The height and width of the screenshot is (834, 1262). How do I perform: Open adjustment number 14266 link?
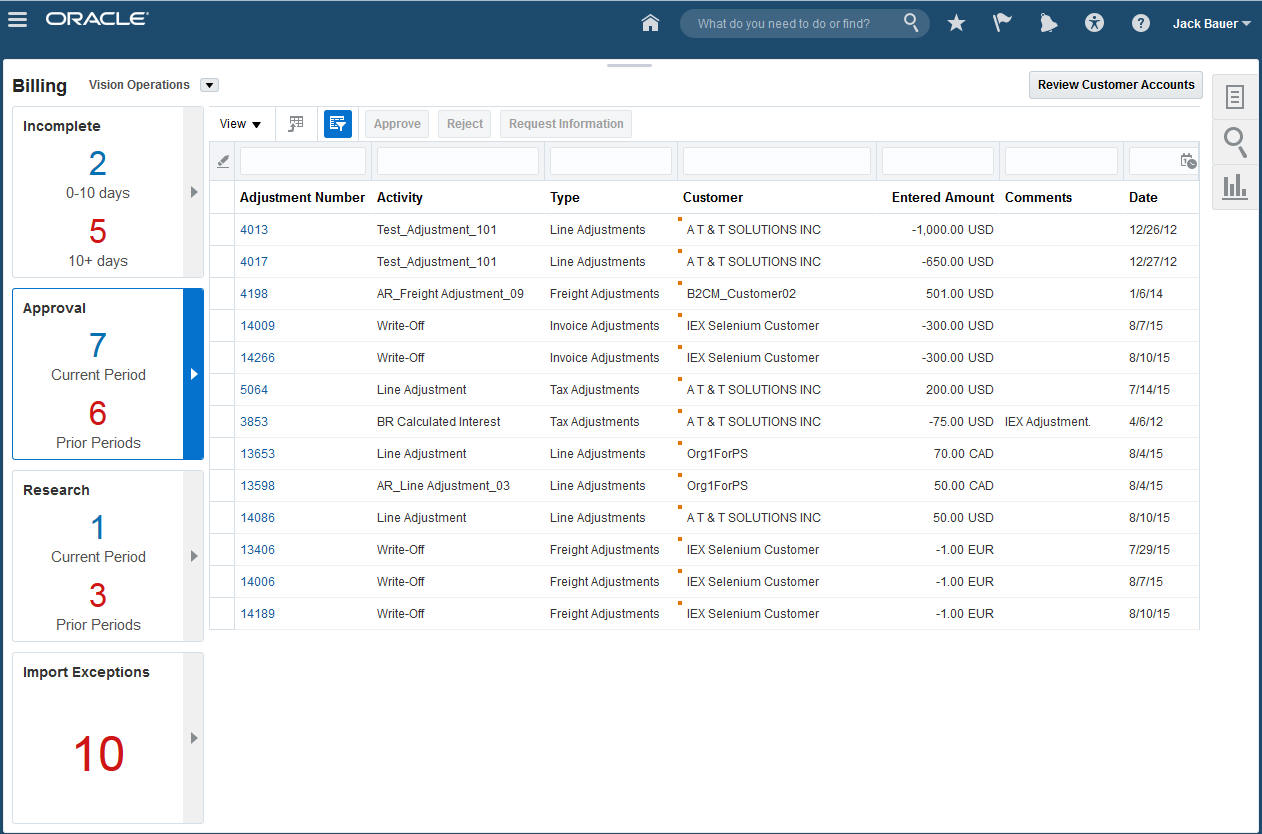pyautogui.click(x=257, y=358)
